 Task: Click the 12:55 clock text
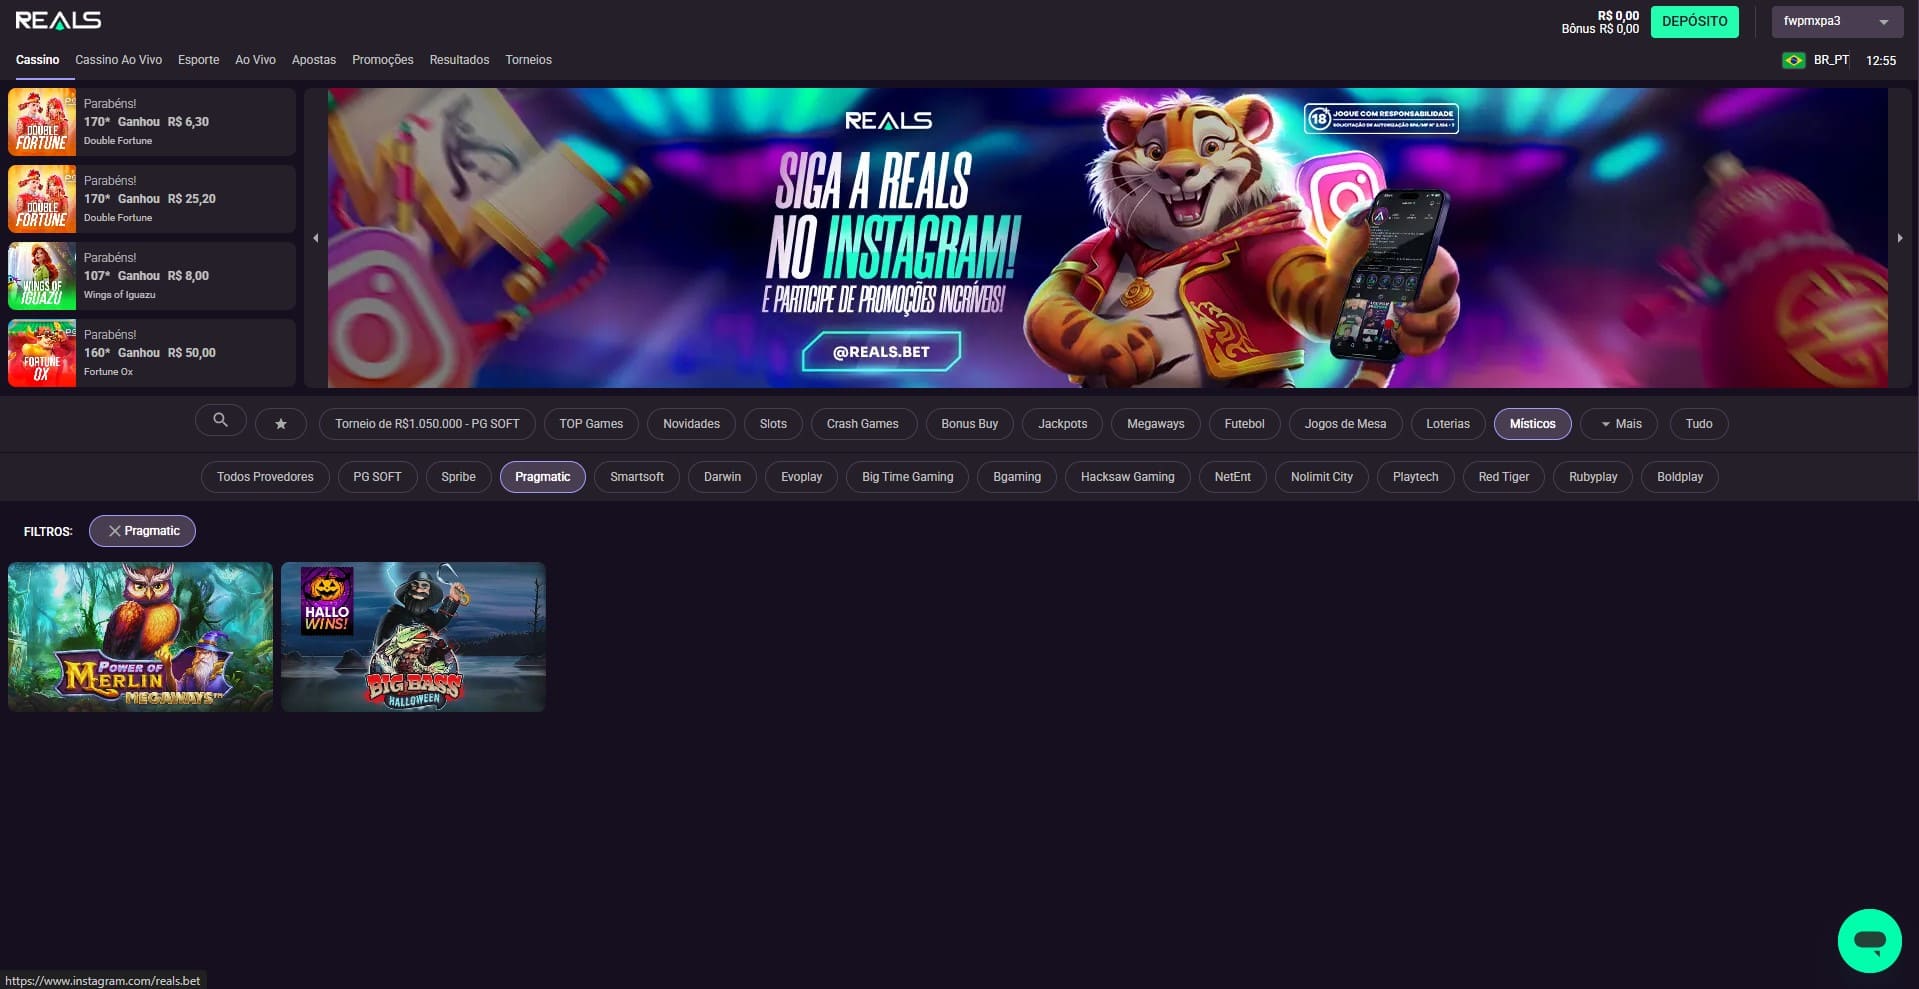click(x=1881, y=61)
